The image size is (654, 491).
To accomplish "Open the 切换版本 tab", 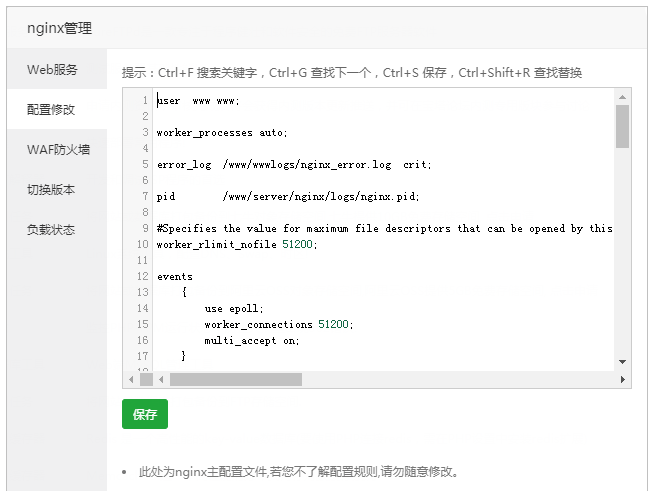I will [x=57, y=189].
